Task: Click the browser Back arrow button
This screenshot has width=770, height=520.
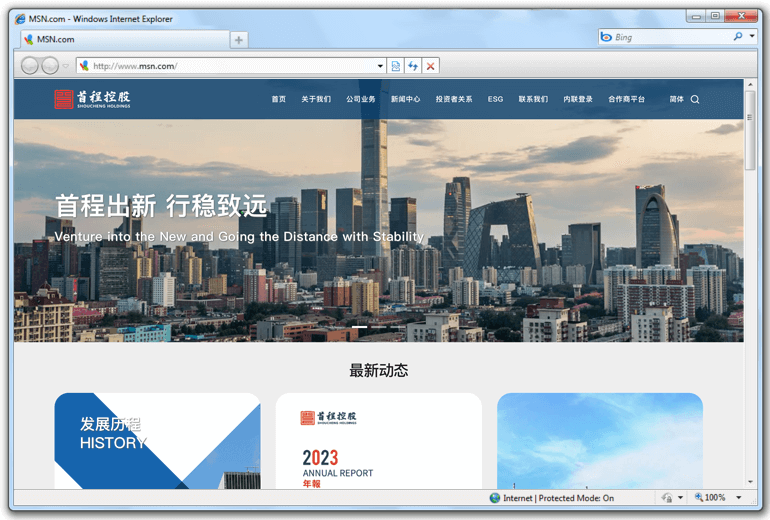Action: click(29, 65)
